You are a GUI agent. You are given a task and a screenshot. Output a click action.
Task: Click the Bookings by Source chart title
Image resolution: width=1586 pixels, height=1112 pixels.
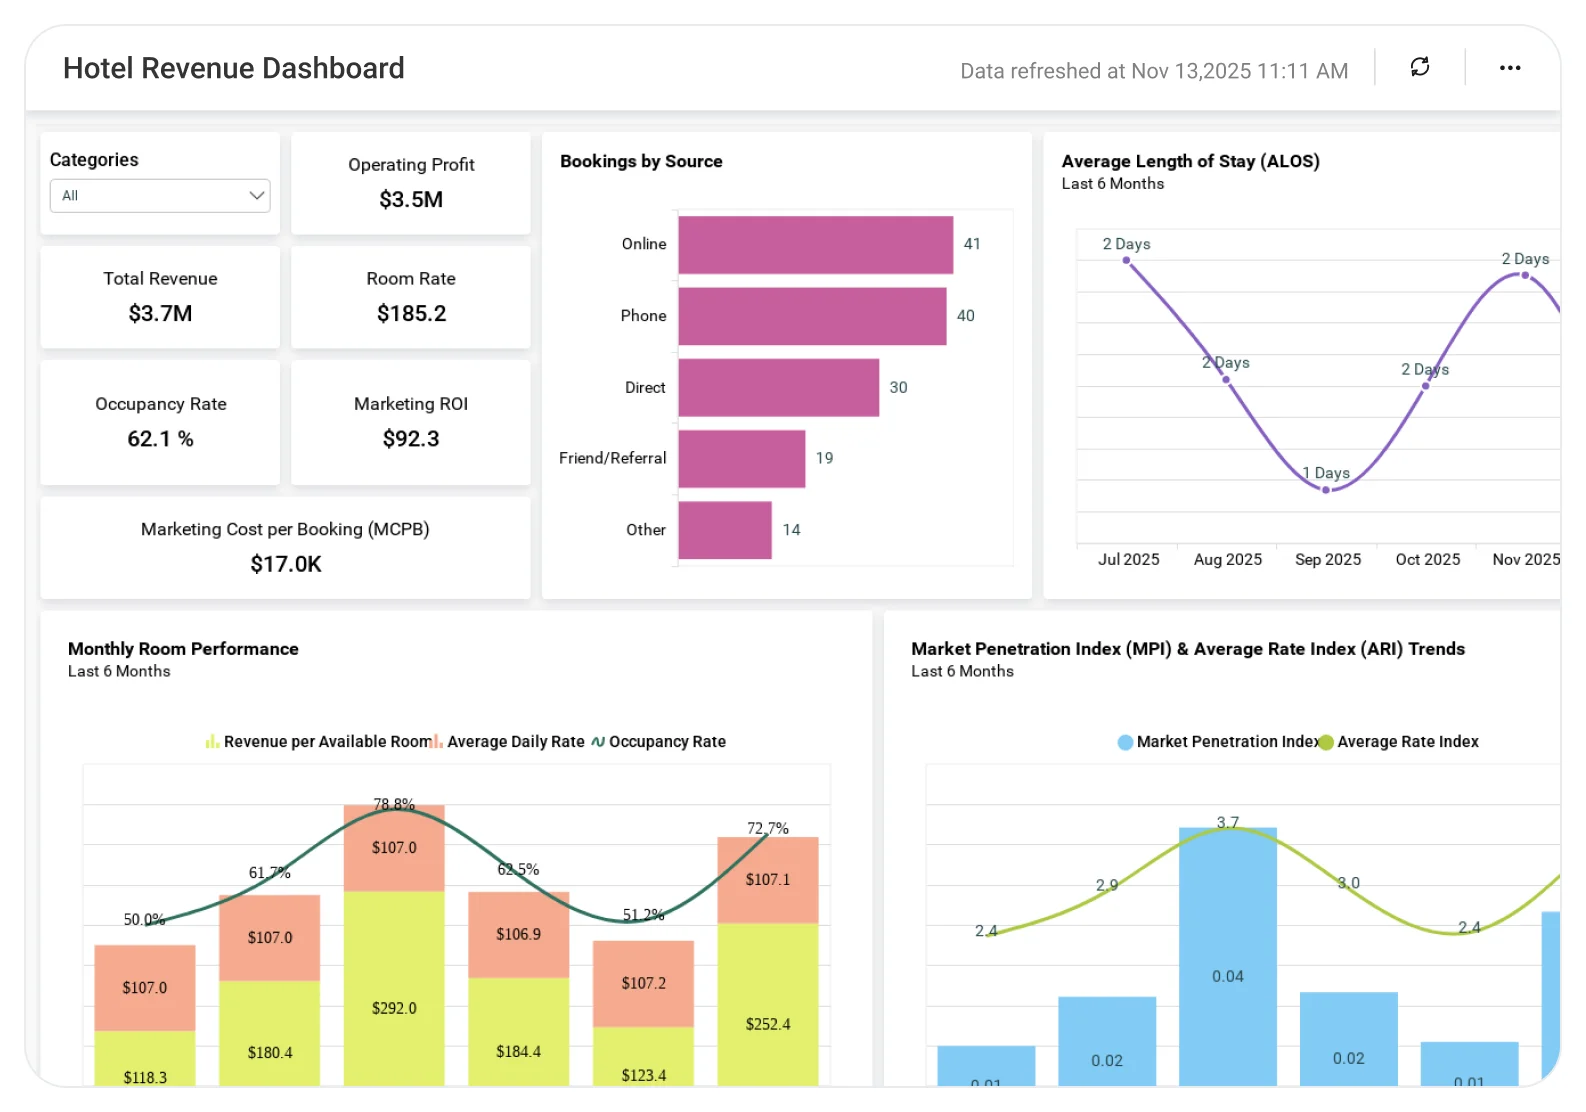click(641, 161)
